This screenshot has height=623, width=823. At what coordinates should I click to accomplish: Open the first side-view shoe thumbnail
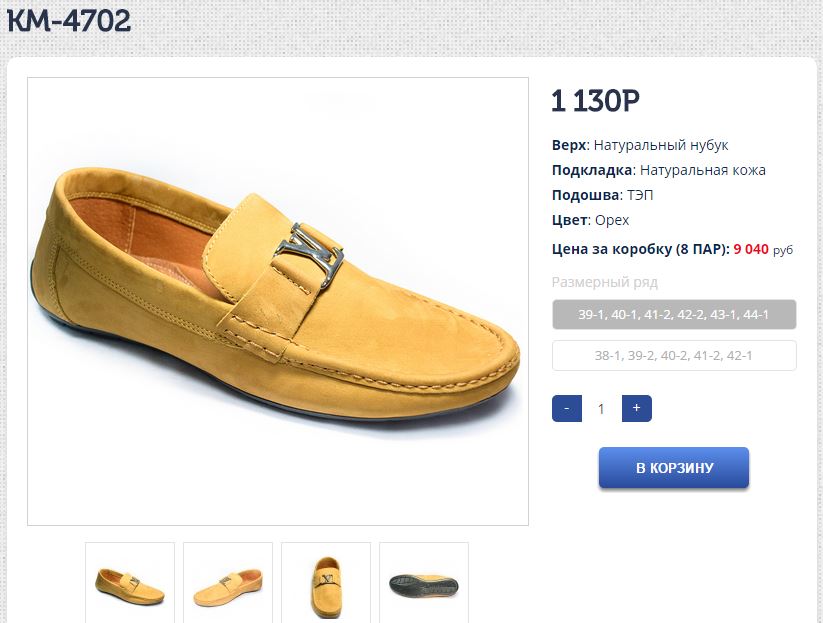tap(130, 583)
